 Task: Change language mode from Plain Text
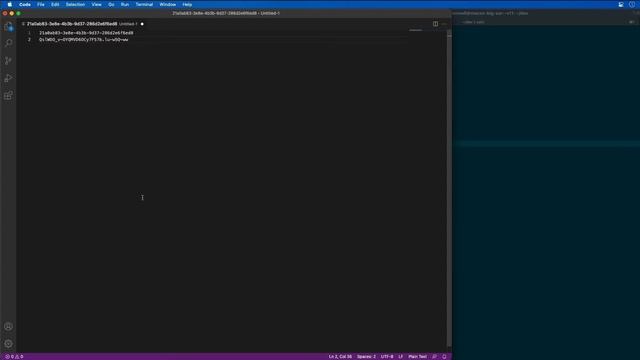(x=417, y=357)
